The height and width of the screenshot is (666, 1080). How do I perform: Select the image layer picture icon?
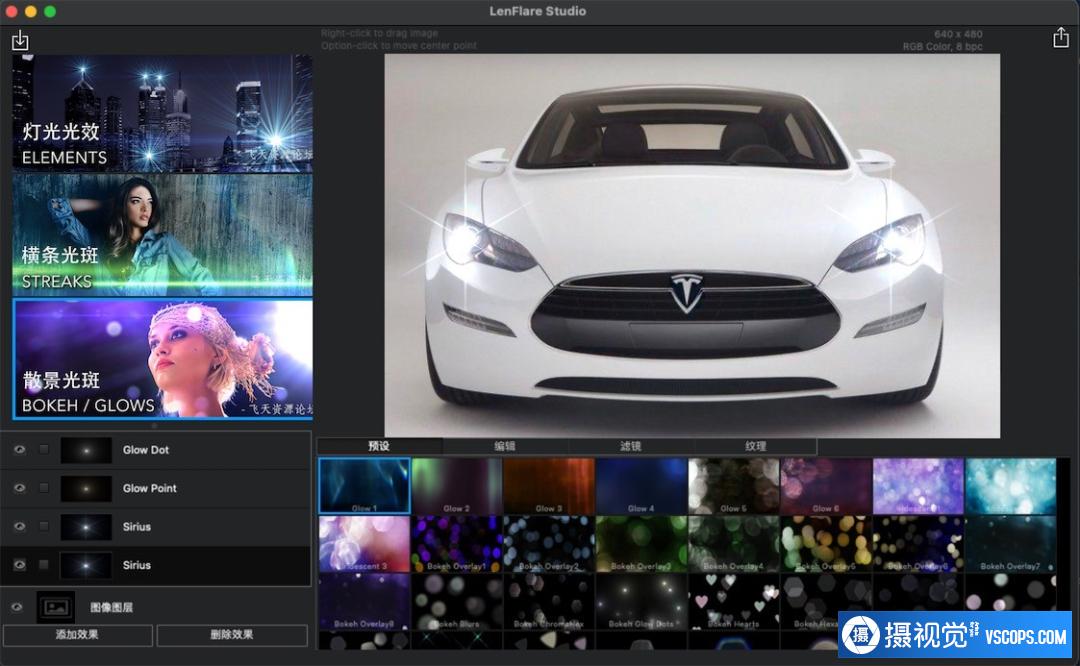tap(56, 607)
